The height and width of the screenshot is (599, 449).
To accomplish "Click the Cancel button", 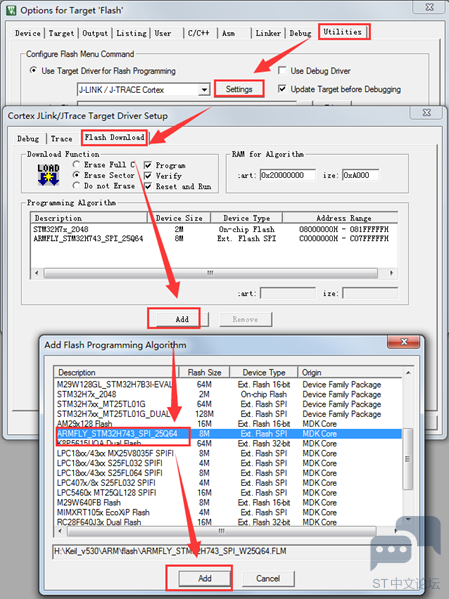I will [x=268, y=578].
